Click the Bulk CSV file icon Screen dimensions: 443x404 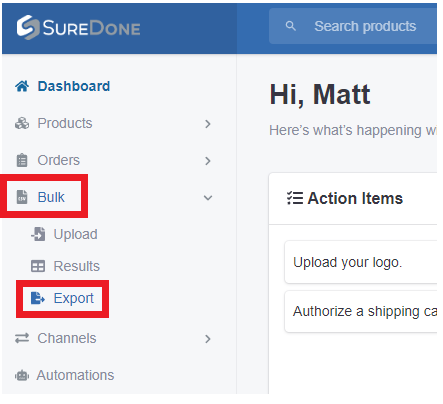pyautogui.click(x=22, y=197)
